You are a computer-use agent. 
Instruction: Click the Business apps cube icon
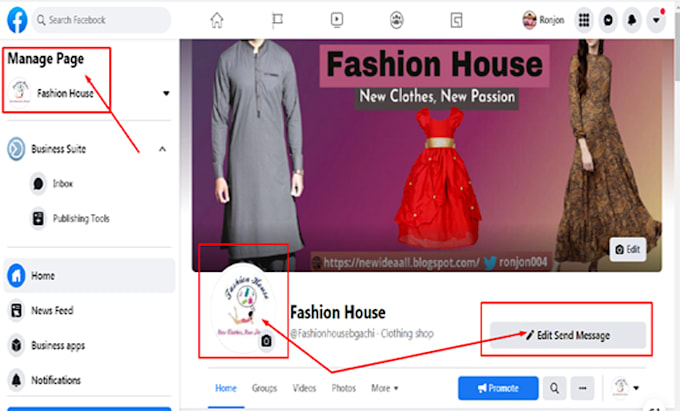coord(16,346)
